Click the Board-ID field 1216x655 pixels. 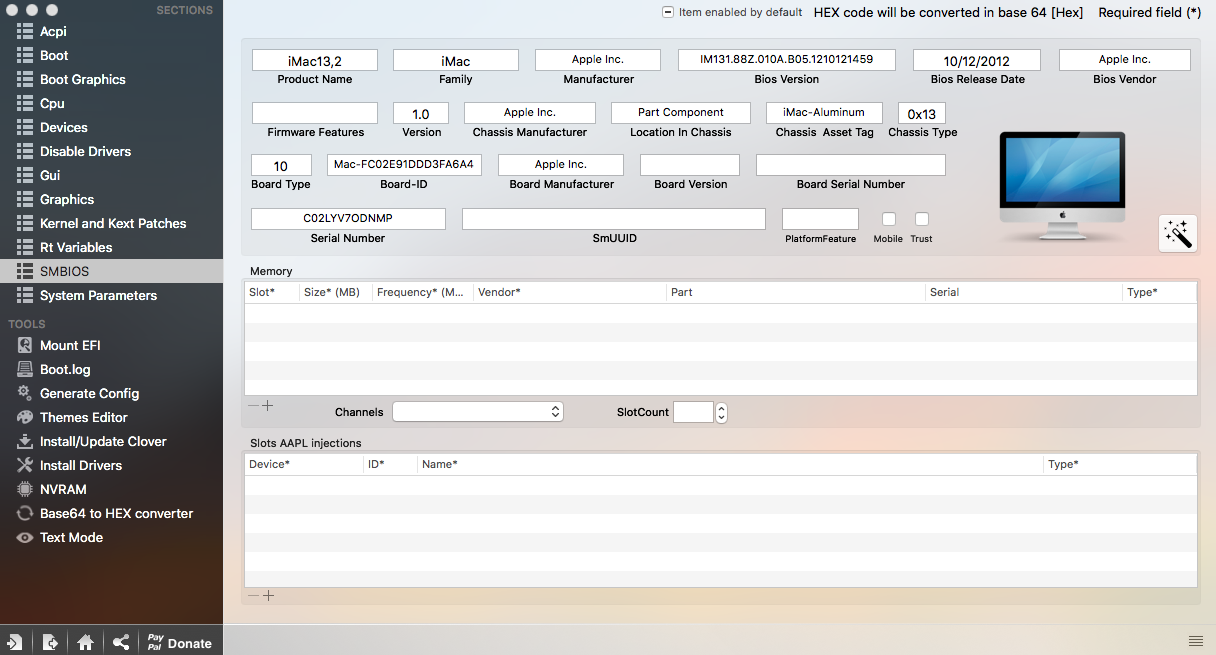[404, 165]
